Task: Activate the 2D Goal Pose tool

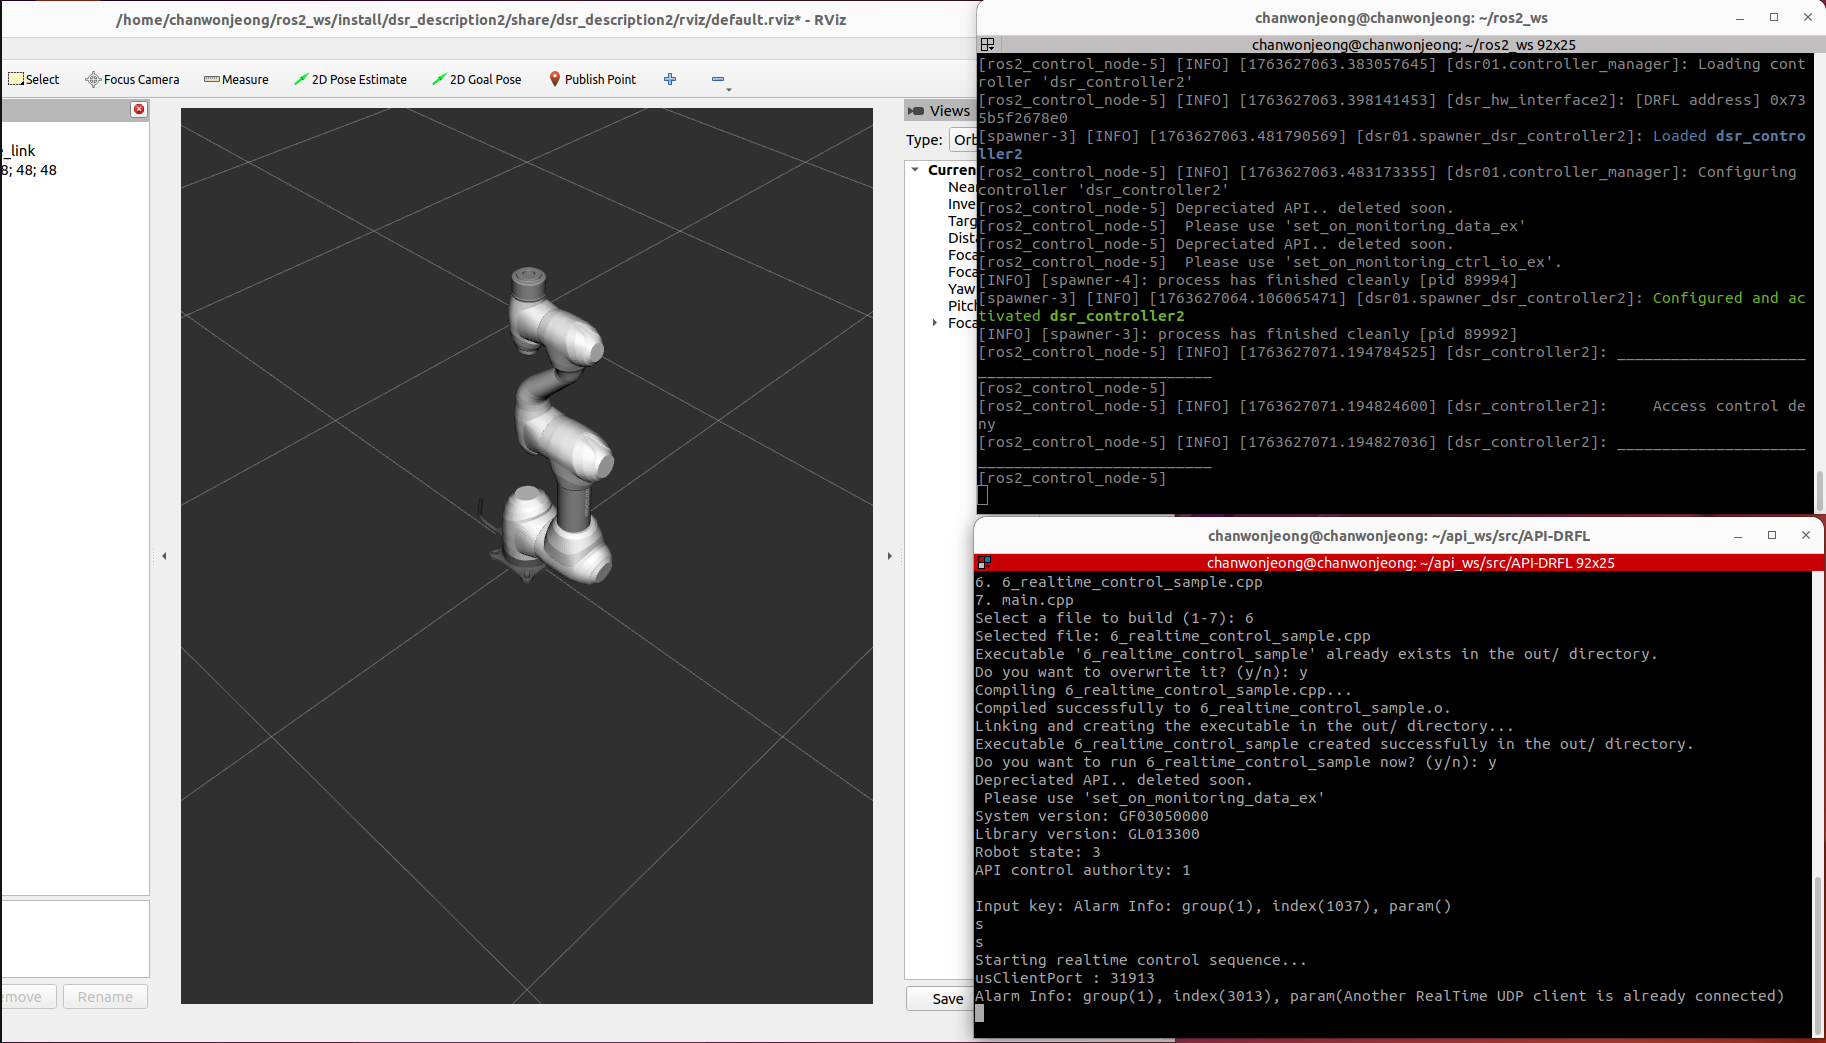Action: click(x=476, y=79)
